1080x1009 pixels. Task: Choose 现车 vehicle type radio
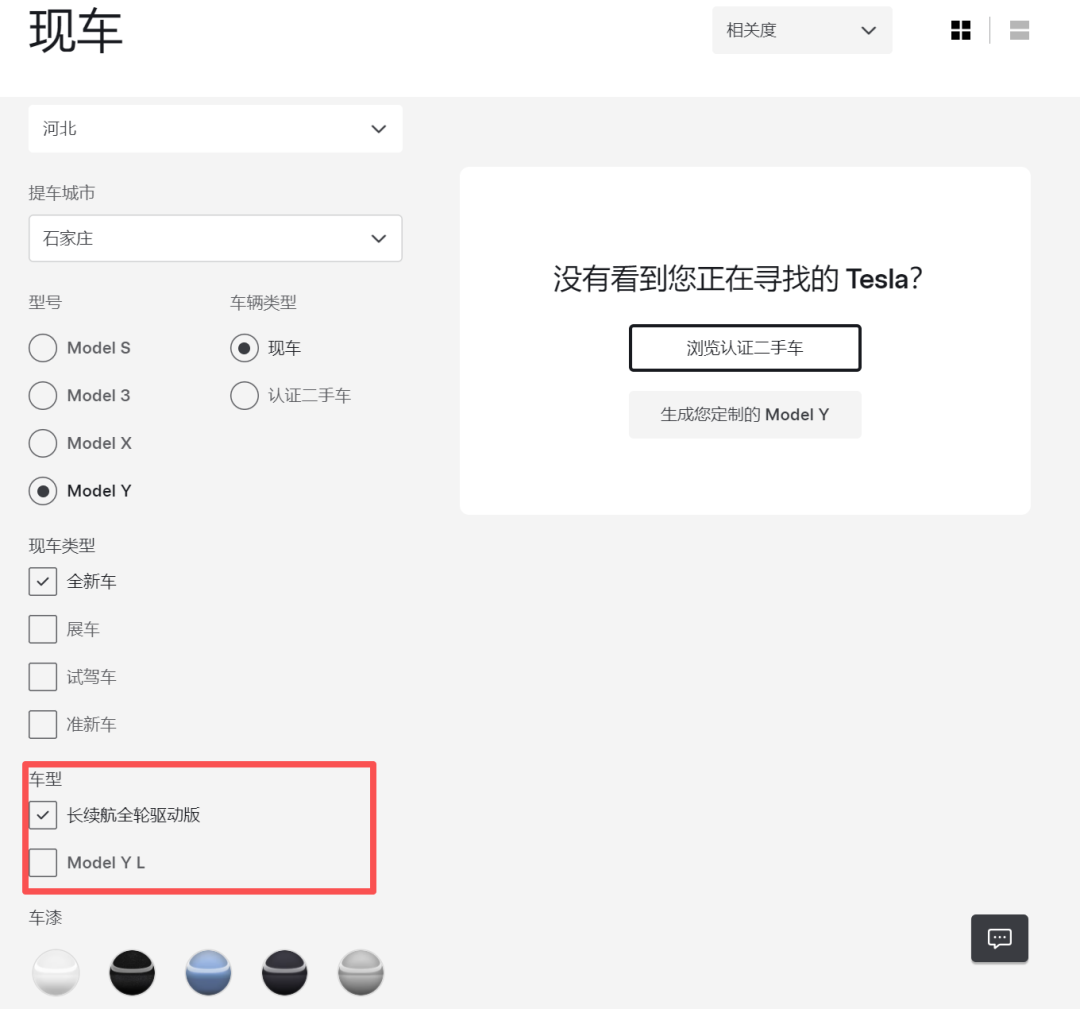point(244,348)
